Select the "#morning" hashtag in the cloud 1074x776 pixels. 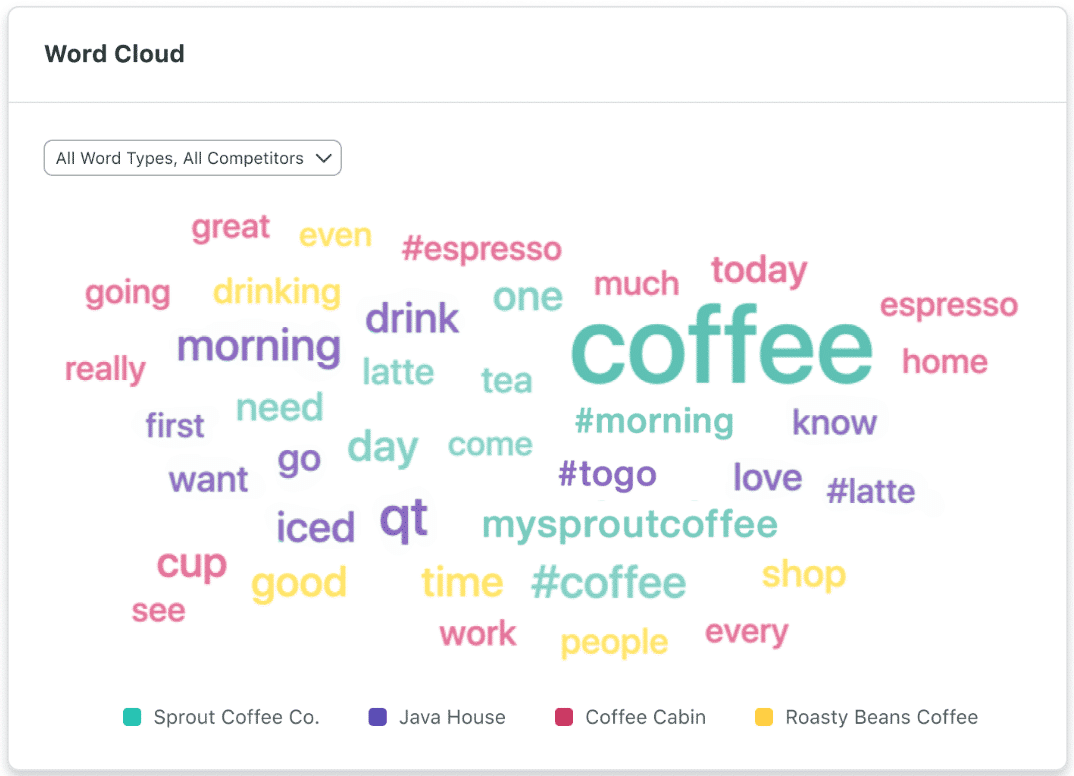(654, 421)
